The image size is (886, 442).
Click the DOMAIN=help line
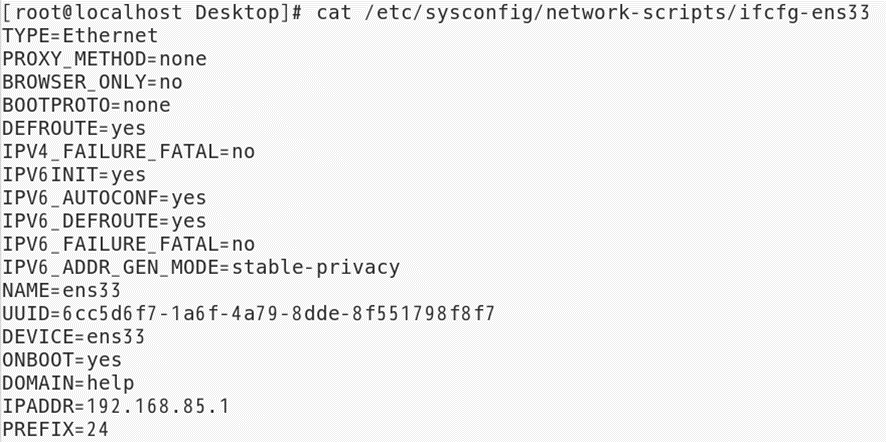coord(68,384)
